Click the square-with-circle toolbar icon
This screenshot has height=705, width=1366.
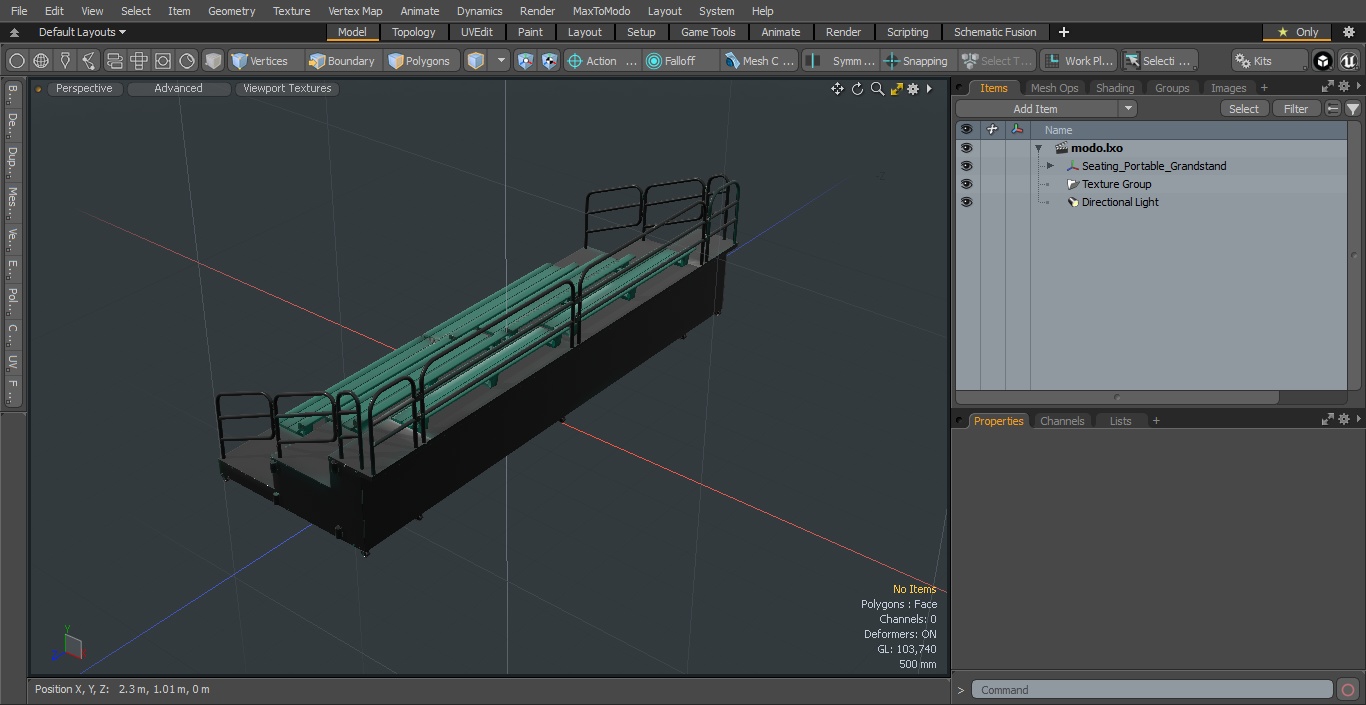pyautogui.click(x=163, y=61)
